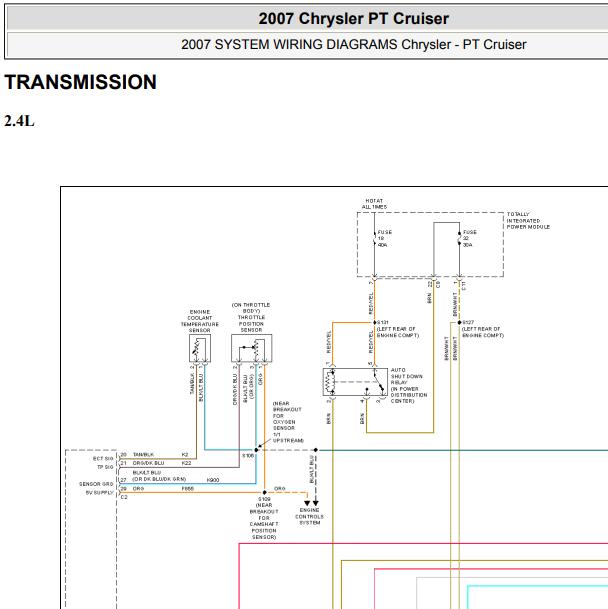Viewport: 608px width, 609px height.
Task: Click the S131 splice label
Action: 383,322
